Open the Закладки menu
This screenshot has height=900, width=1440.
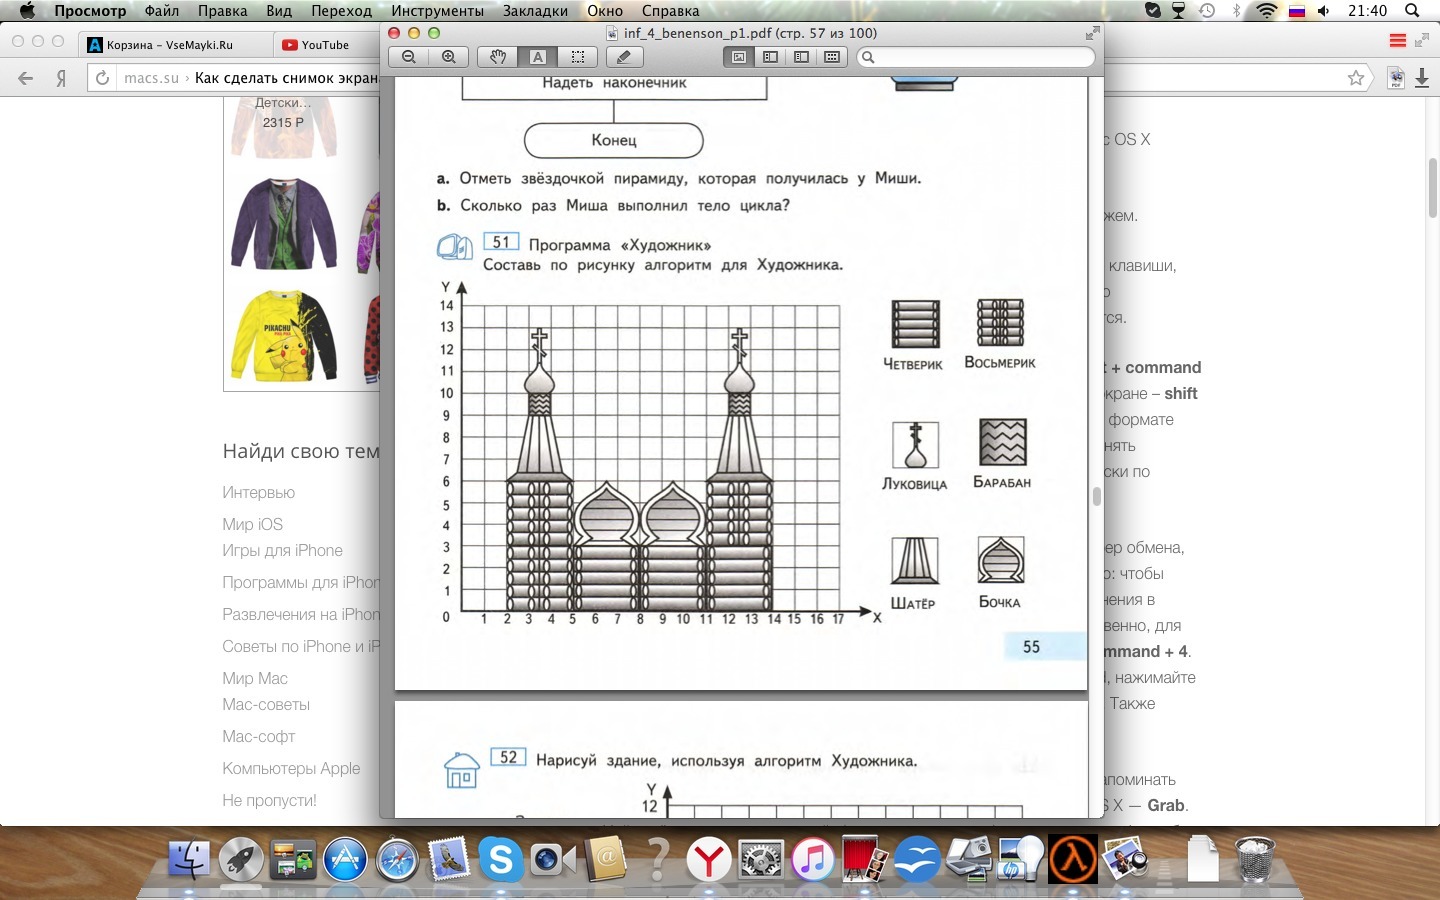coord(535,11)
